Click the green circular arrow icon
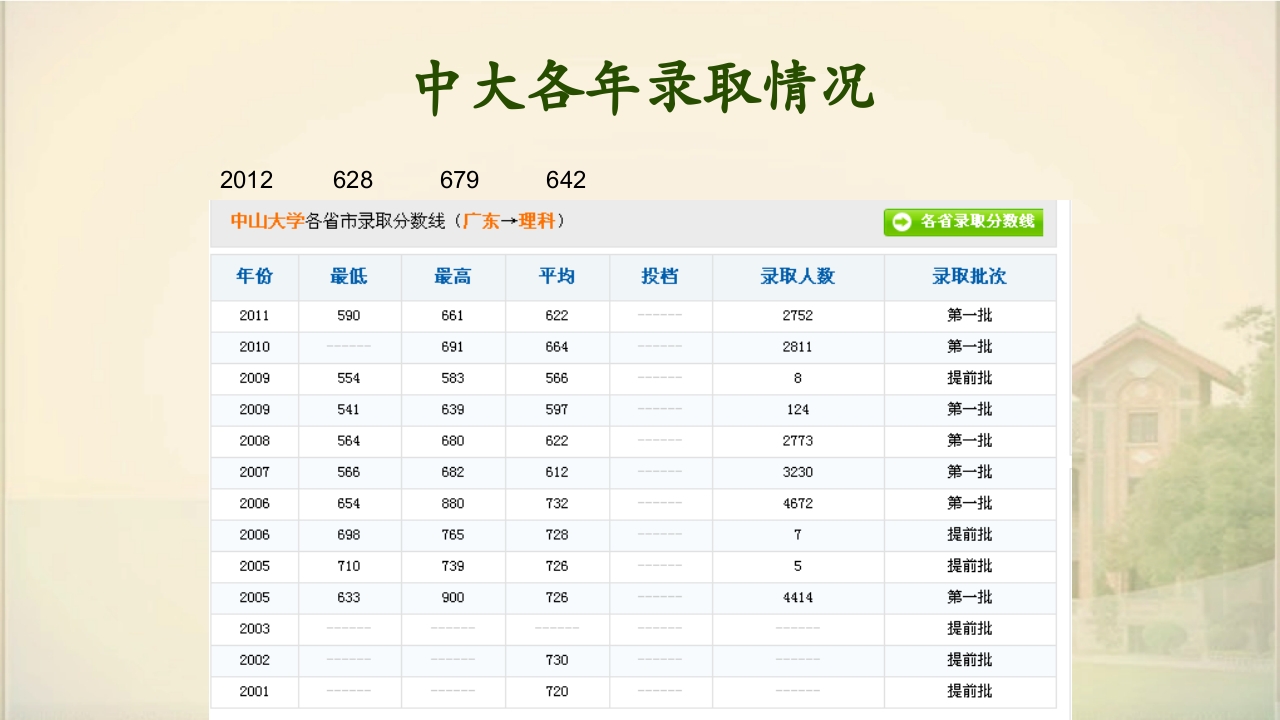Viewport: 1280px width, 720px height. [899, 222]
